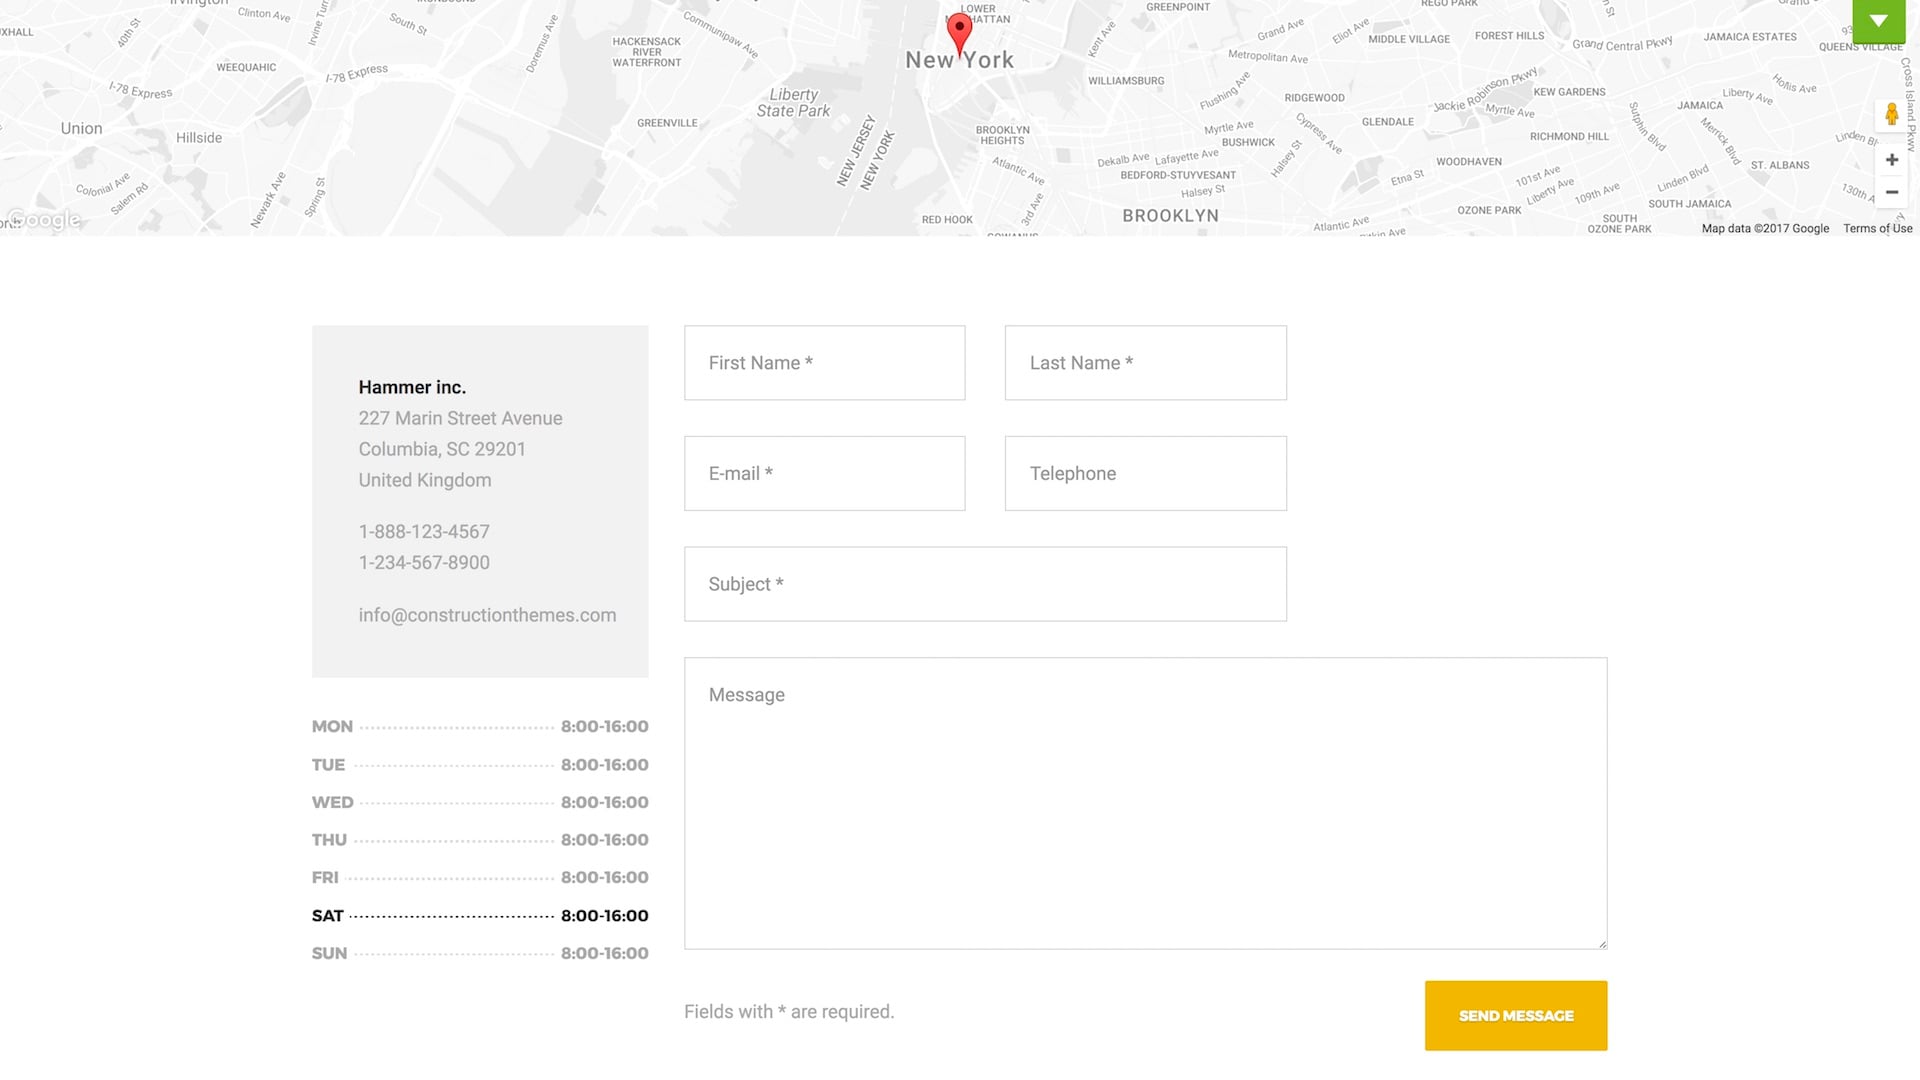Click the phone number 1-234-567-8900
The width and height of the screenshot is (1920, 1080).
(x=424, y=563)
